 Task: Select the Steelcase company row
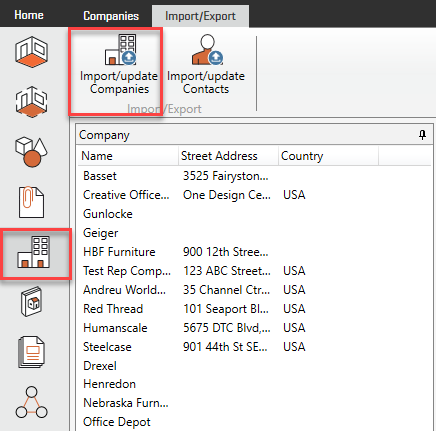click(255, 347)
